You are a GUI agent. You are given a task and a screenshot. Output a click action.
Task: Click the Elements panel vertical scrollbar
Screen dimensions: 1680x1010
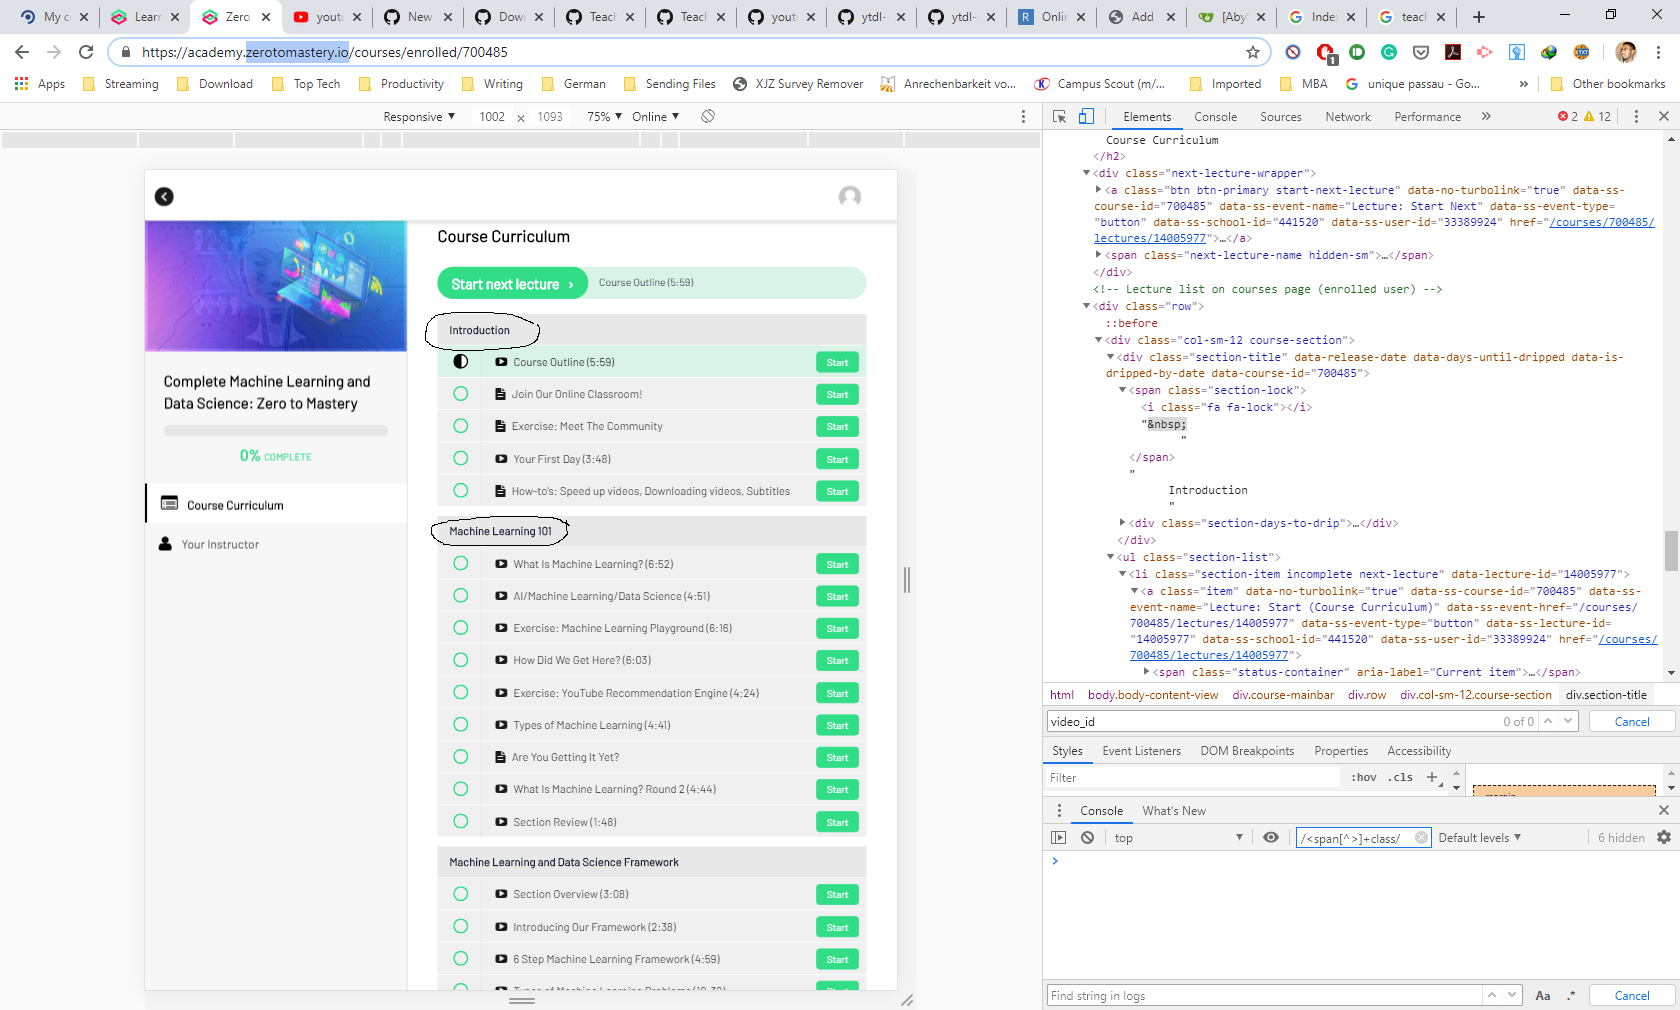[1671, 551]
